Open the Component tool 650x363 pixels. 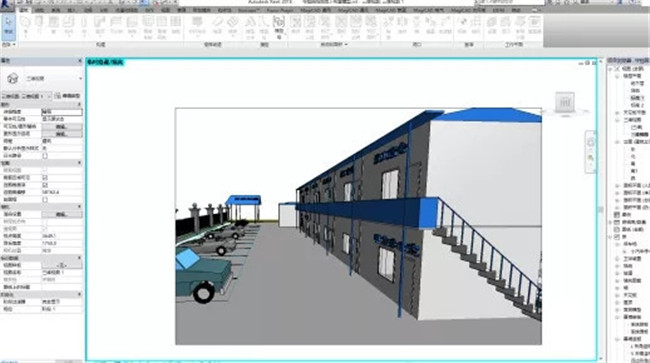68,26
